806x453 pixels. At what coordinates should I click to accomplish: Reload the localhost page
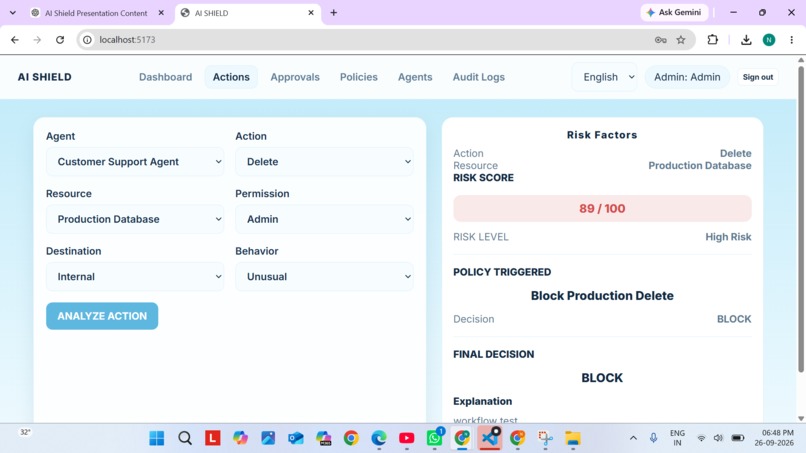coord(60,40)
